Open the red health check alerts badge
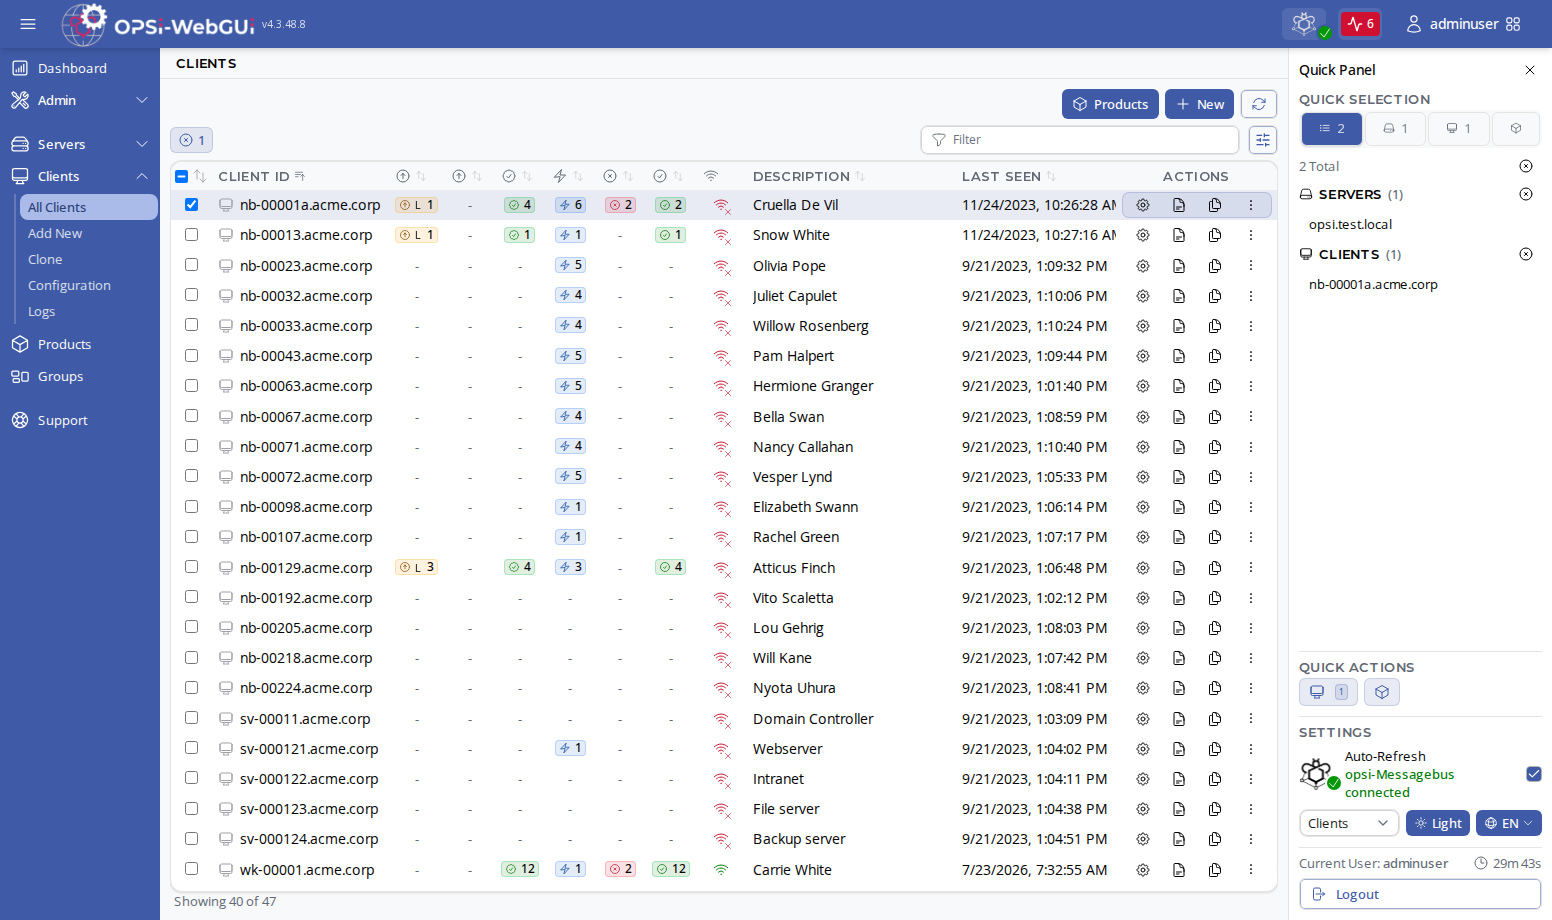This screenshot has height=920, width=1552. (1360, 24)
